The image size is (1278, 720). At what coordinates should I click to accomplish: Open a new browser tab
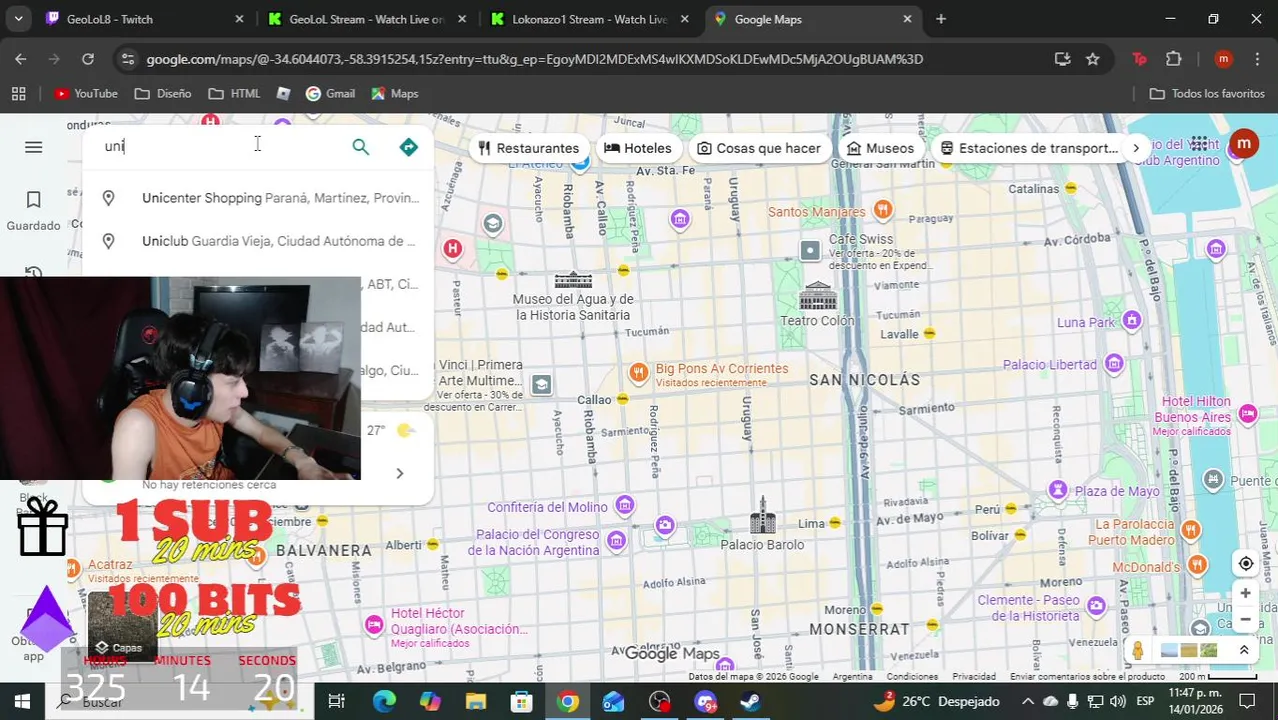[941, 19]
